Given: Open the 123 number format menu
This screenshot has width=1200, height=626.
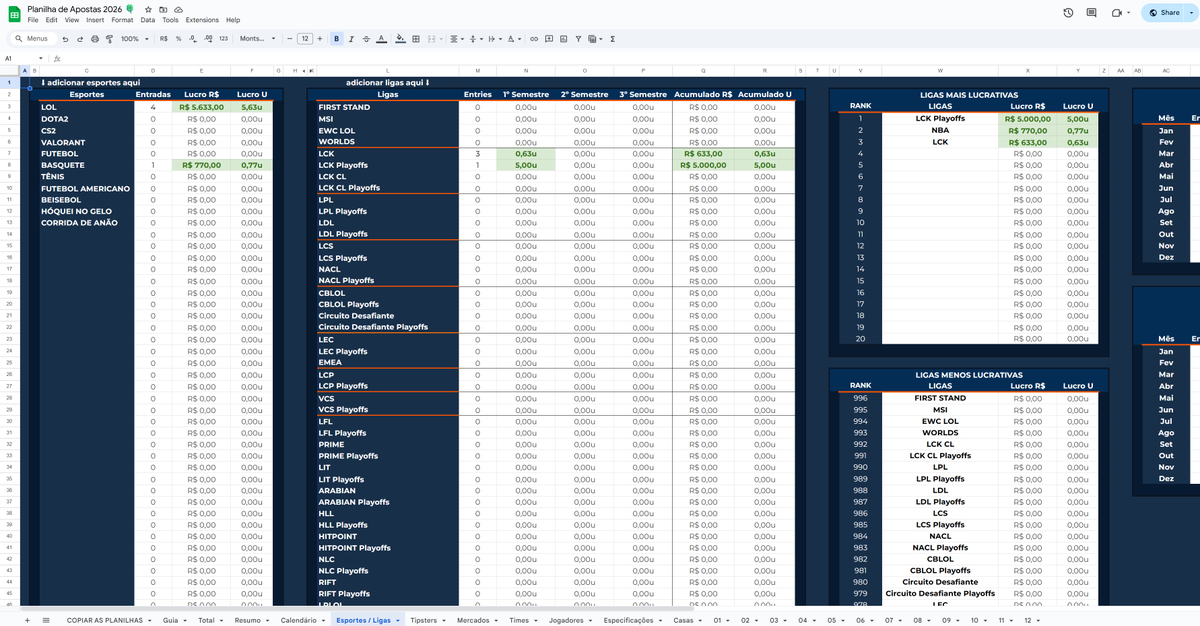Looking at the screenshot, I should coord(223,39).
